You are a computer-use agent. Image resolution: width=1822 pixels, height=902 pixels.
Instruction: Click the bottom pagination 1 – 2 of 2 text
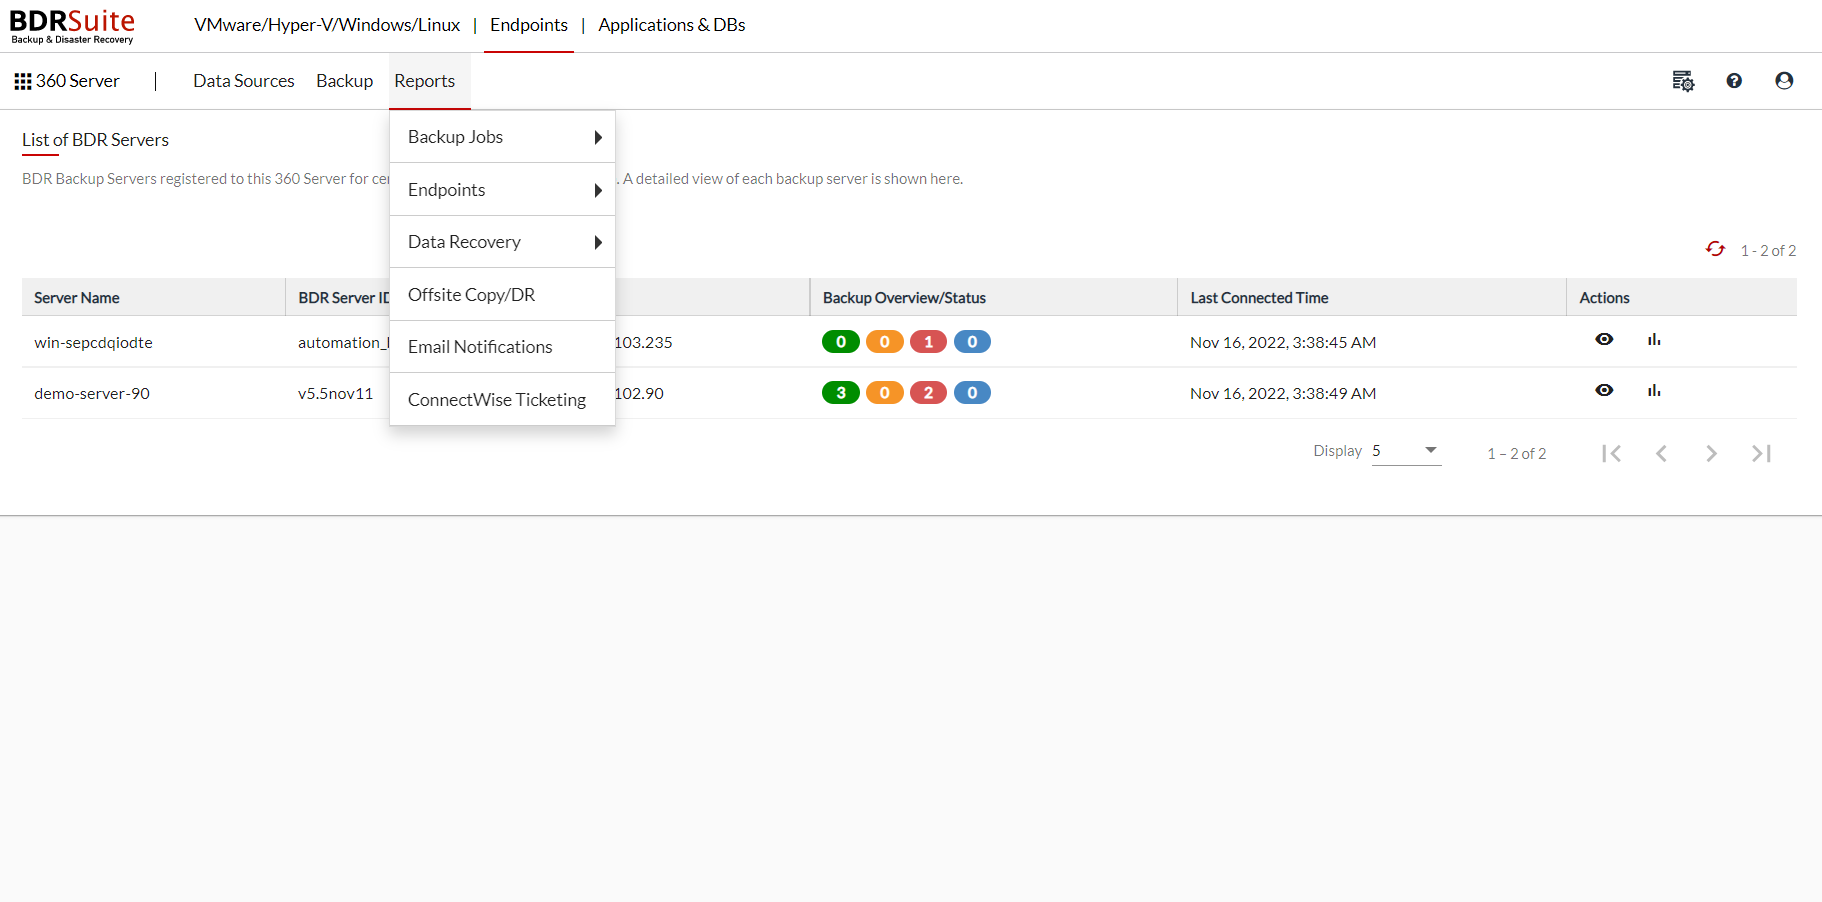coord(1516,453)
